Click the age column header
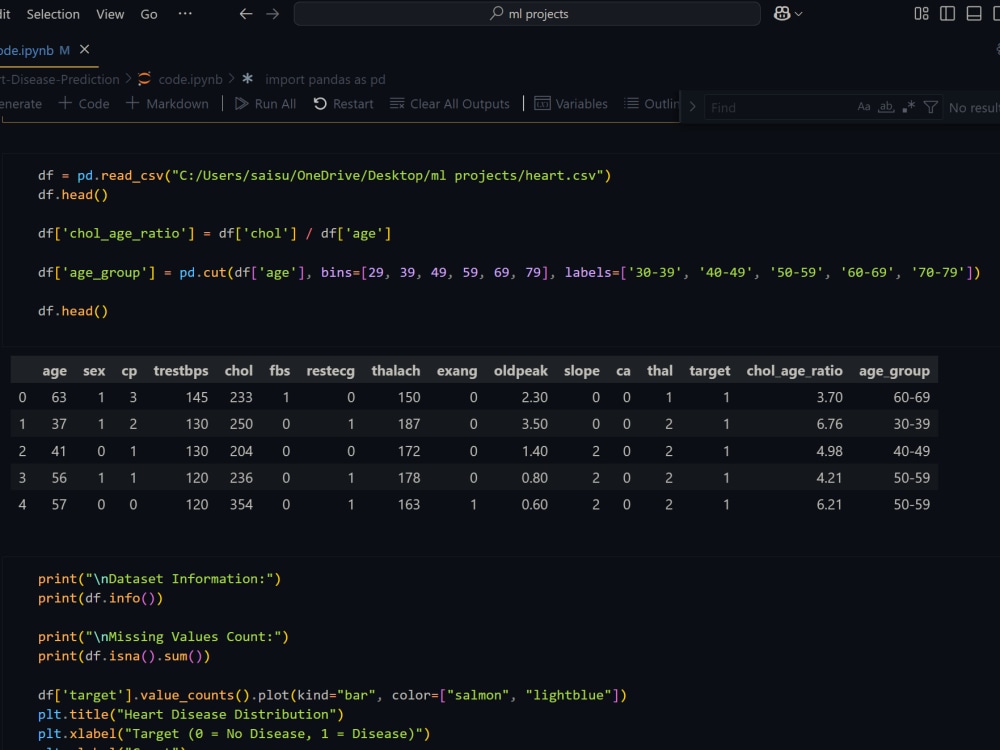This screenshot has height=750, width=1000. click(54, 371)
